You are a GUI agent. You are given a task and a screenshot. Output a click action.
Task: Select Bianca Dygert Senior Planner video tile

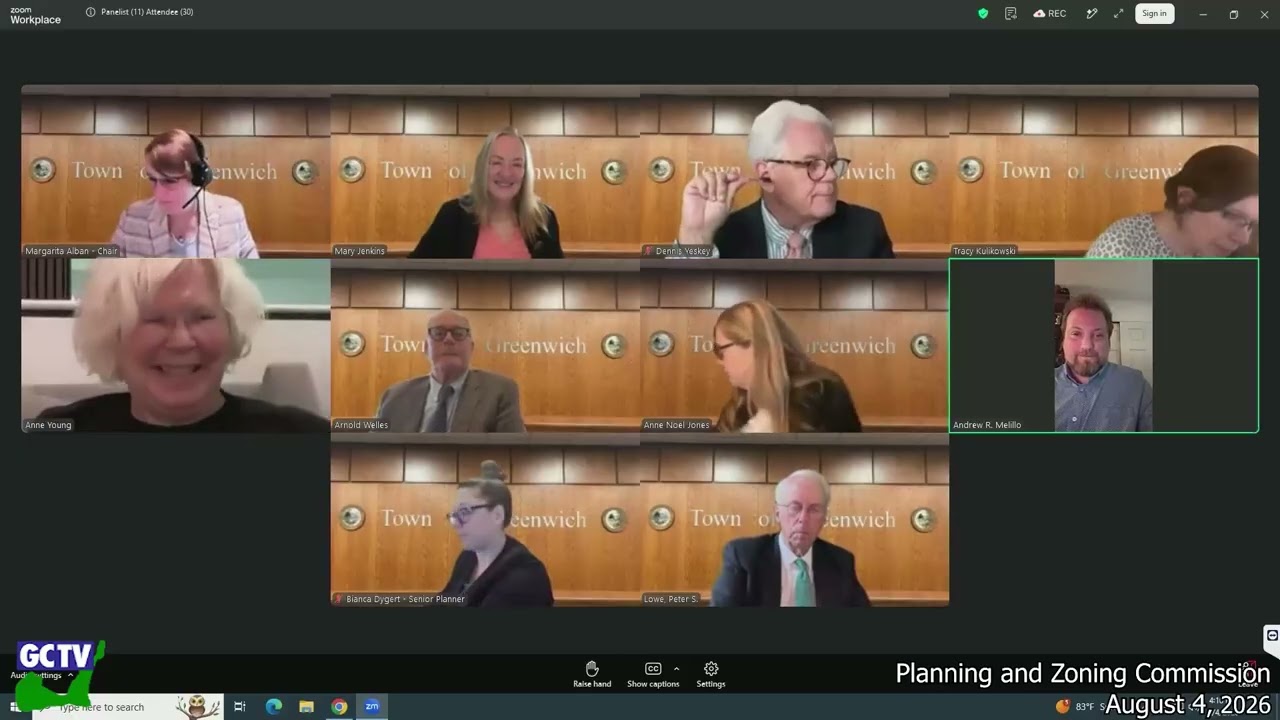(x=485, y=519)
